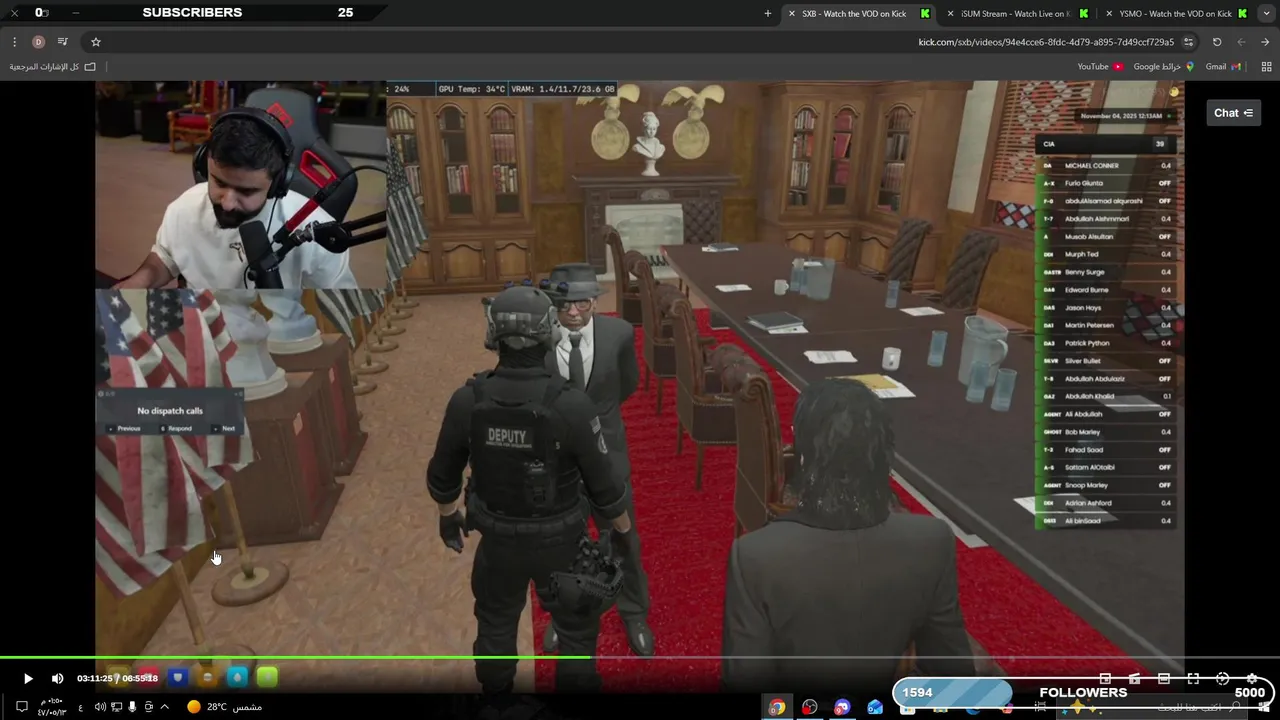1280x720 pixels.
Task: Go back in browser history
Action: (1265, 42)
